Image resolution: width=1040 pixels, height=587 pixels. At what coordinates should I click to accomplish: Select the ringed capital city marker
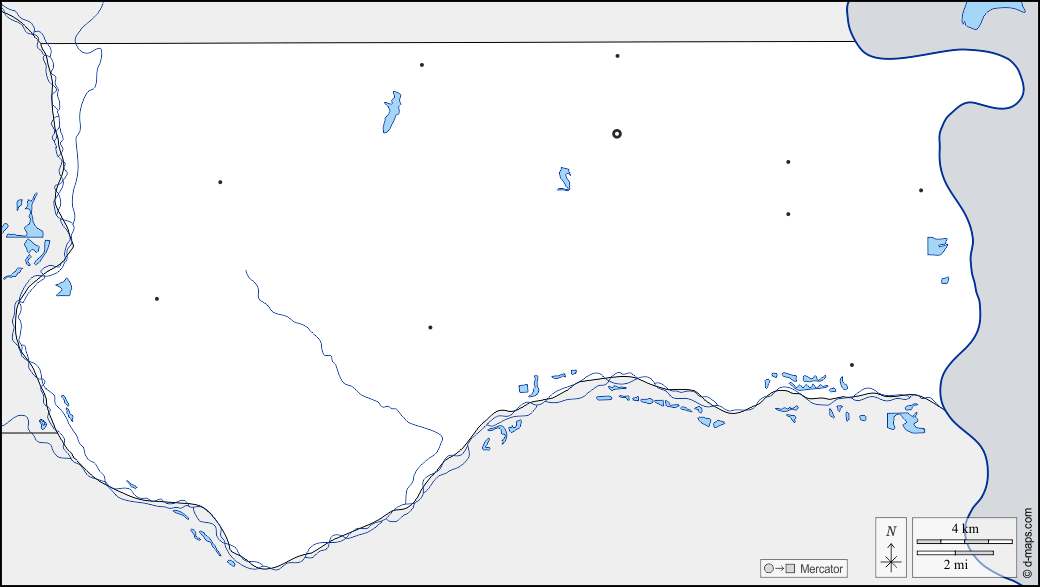(x=617, y=133)
